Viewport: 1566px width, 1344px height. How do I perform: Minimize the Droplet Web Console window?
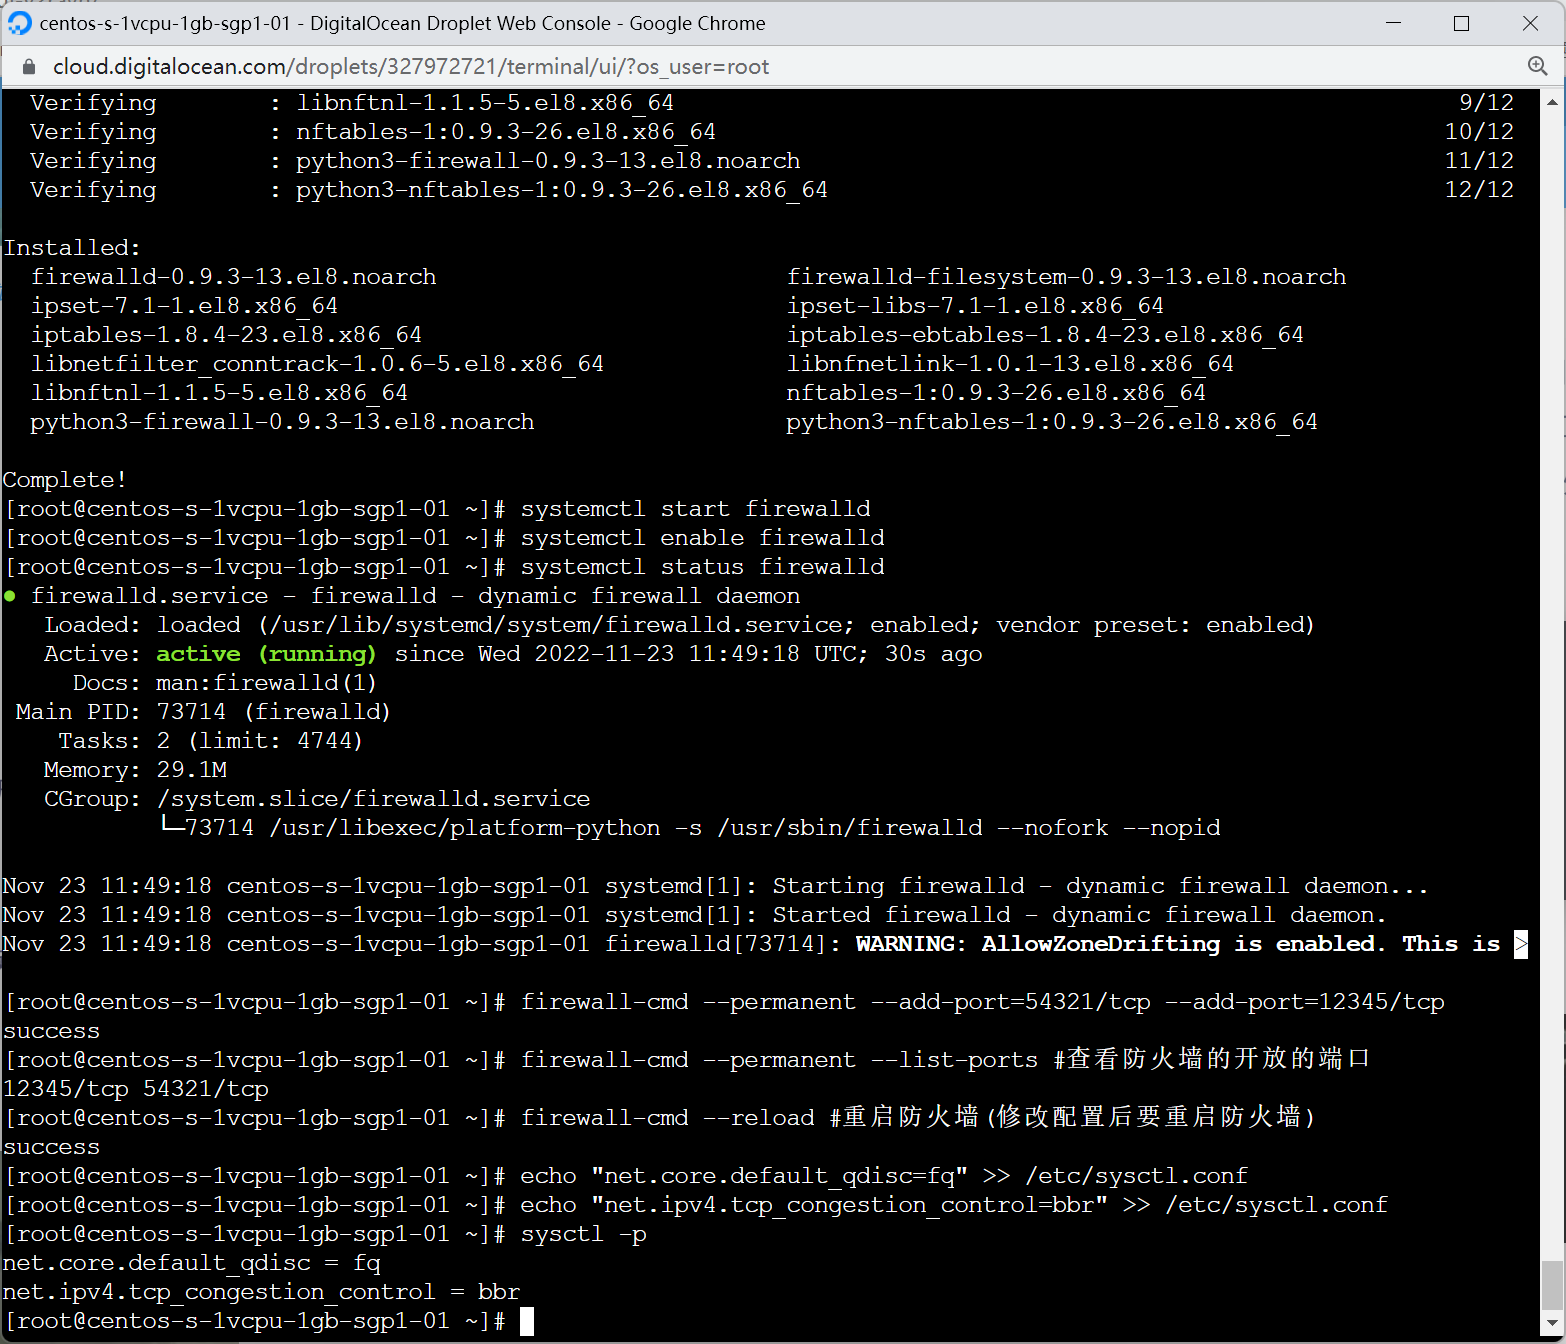[1393, 23]
